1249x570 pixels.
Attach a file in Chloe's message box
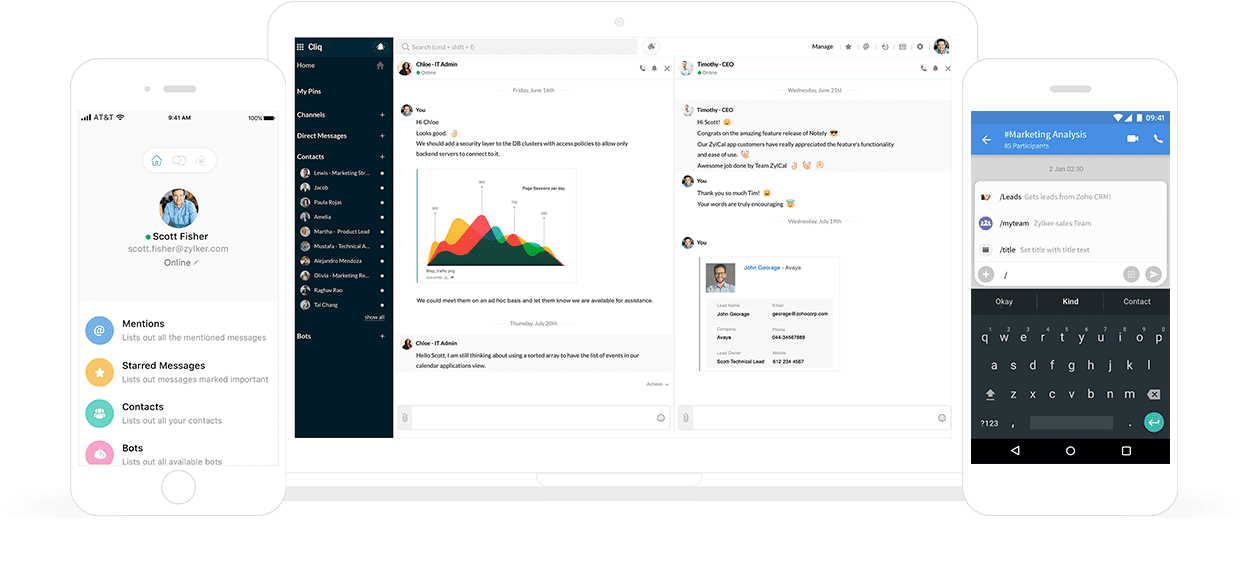pyautogui.click(x=405, y=417)
